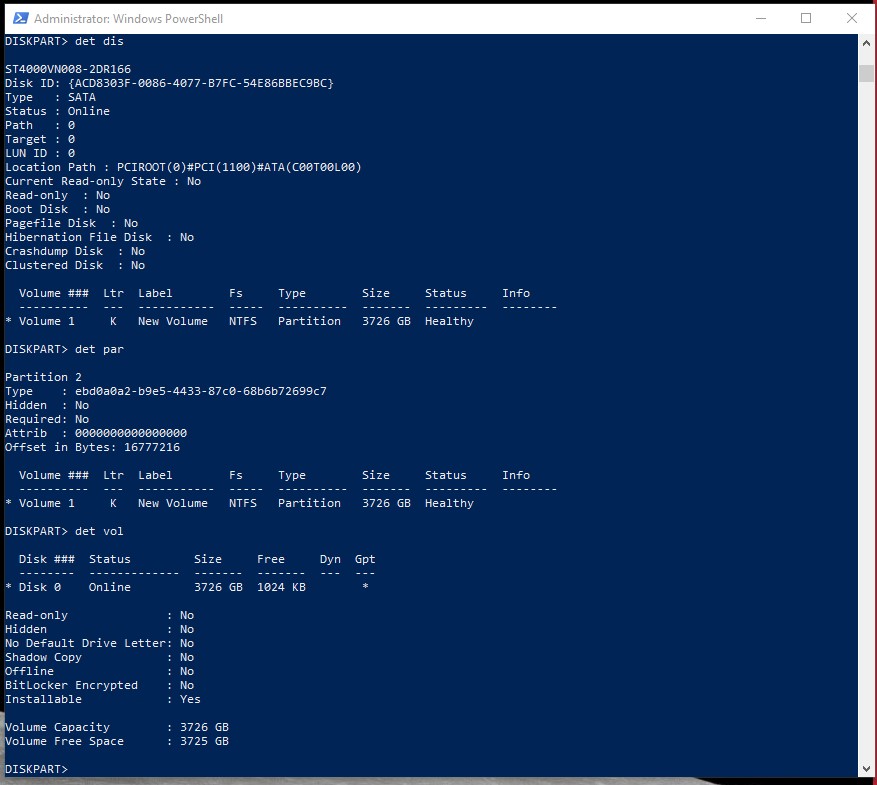Click the "Offset in Bytes: 16777216" line
The width and height of the screenshot is (877, 785).
[x=92, y=447]
